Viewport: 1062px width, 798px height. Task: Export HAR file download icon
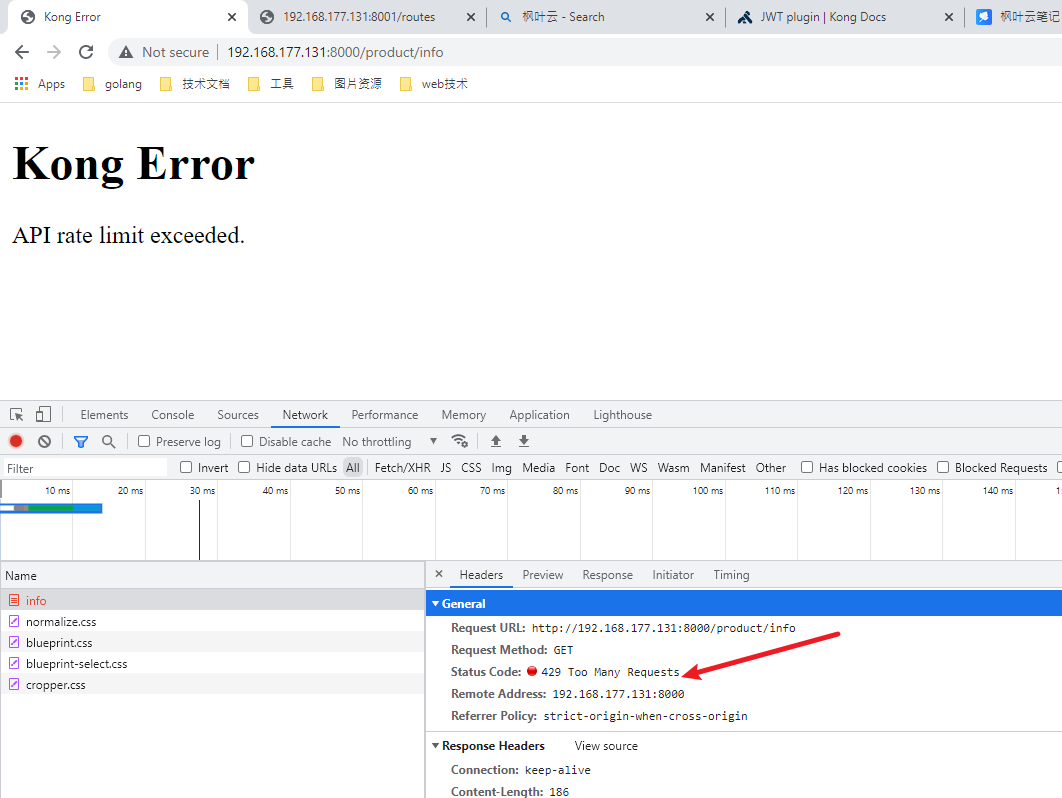click(x=524, y=441)
